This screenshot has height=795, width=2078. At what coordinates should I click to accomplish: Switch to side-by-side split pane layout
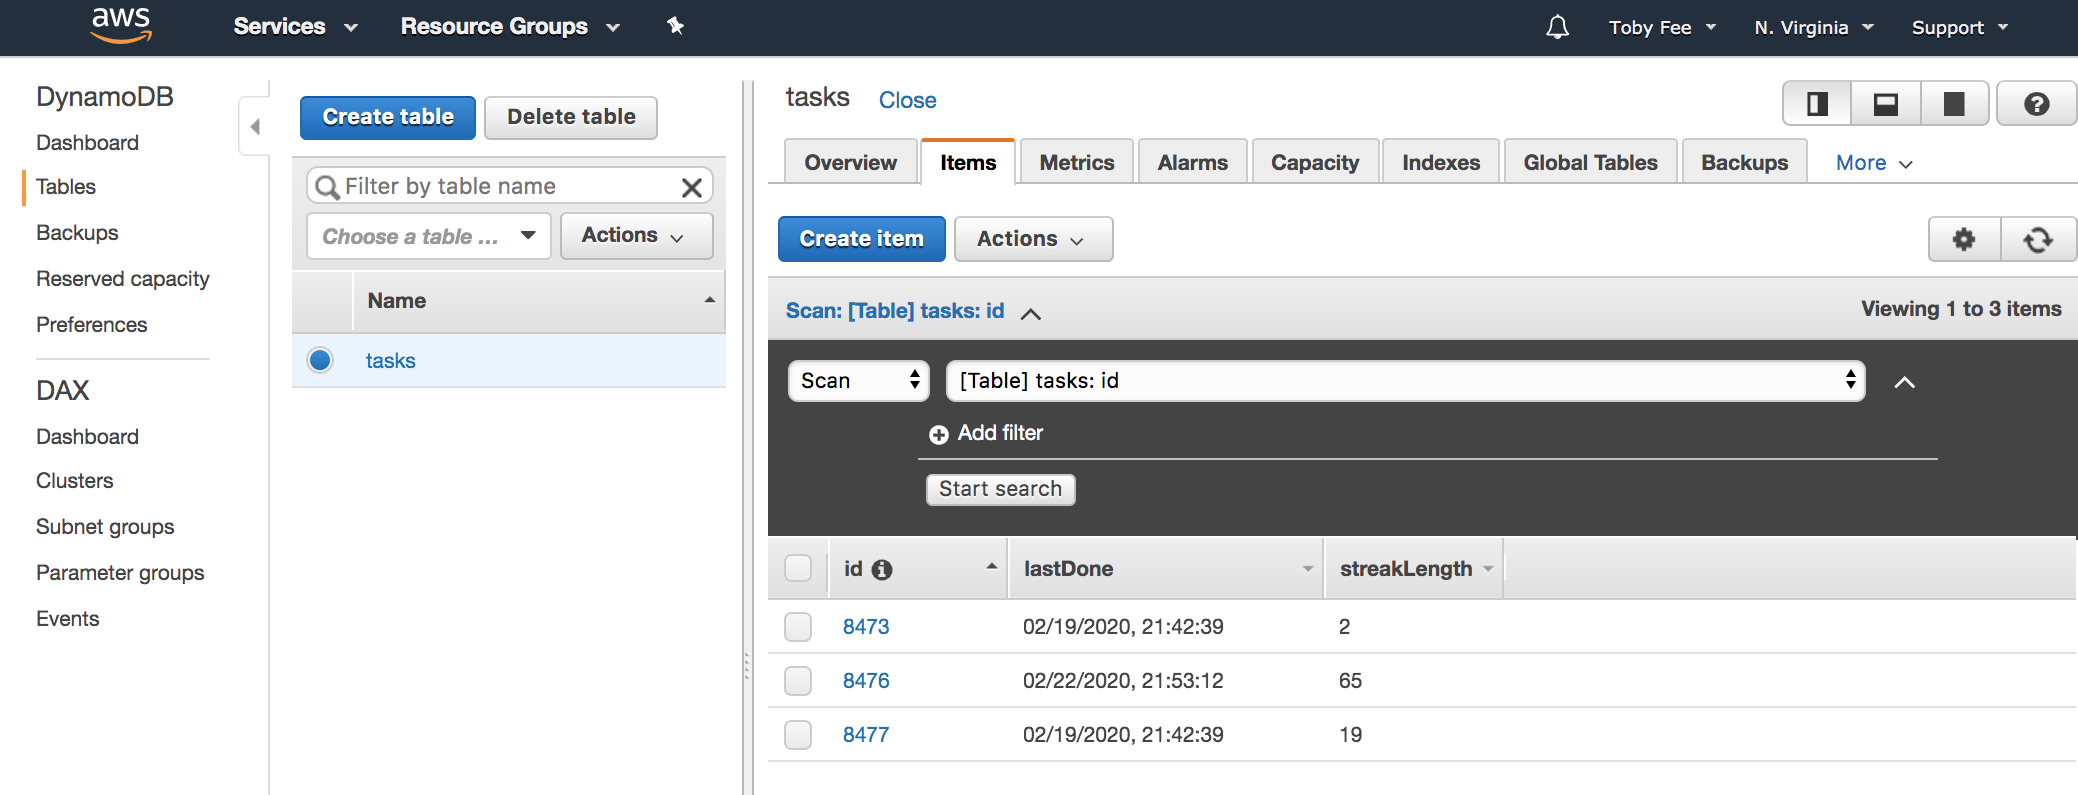[x=1817, y=103]
